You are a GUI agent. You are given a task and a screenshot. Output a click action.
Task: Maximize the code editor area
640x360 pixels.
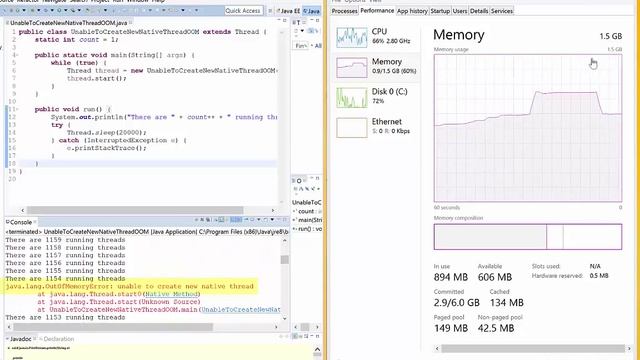[x=285, y=20]
